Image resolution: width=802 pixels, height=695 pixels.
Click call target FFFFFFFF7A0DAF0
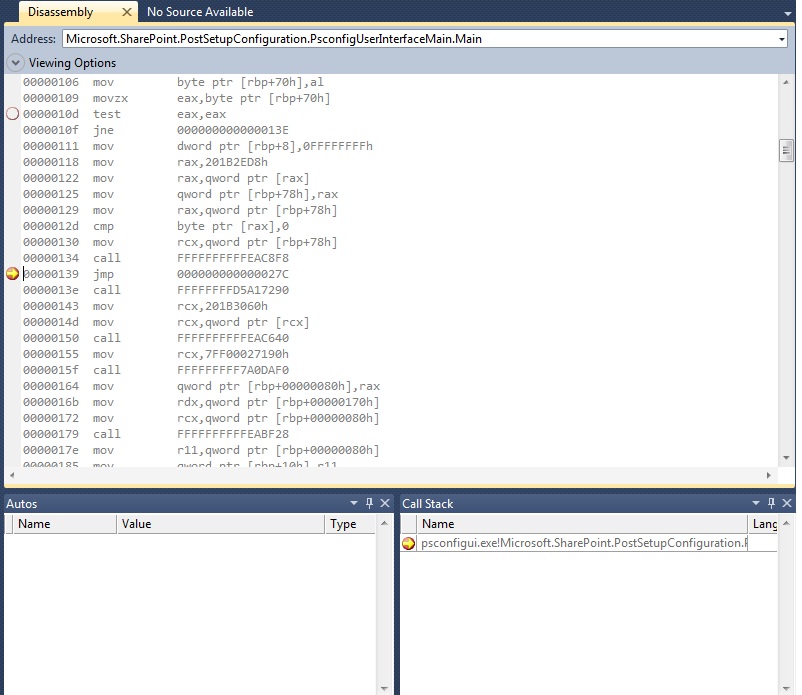(233, 370)
